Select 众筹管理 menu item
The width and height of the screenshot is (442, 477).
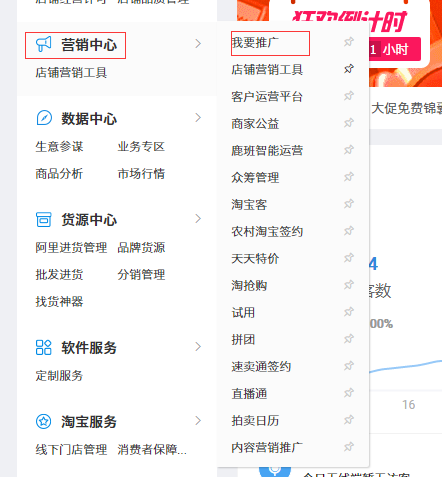tap(255, 178)
